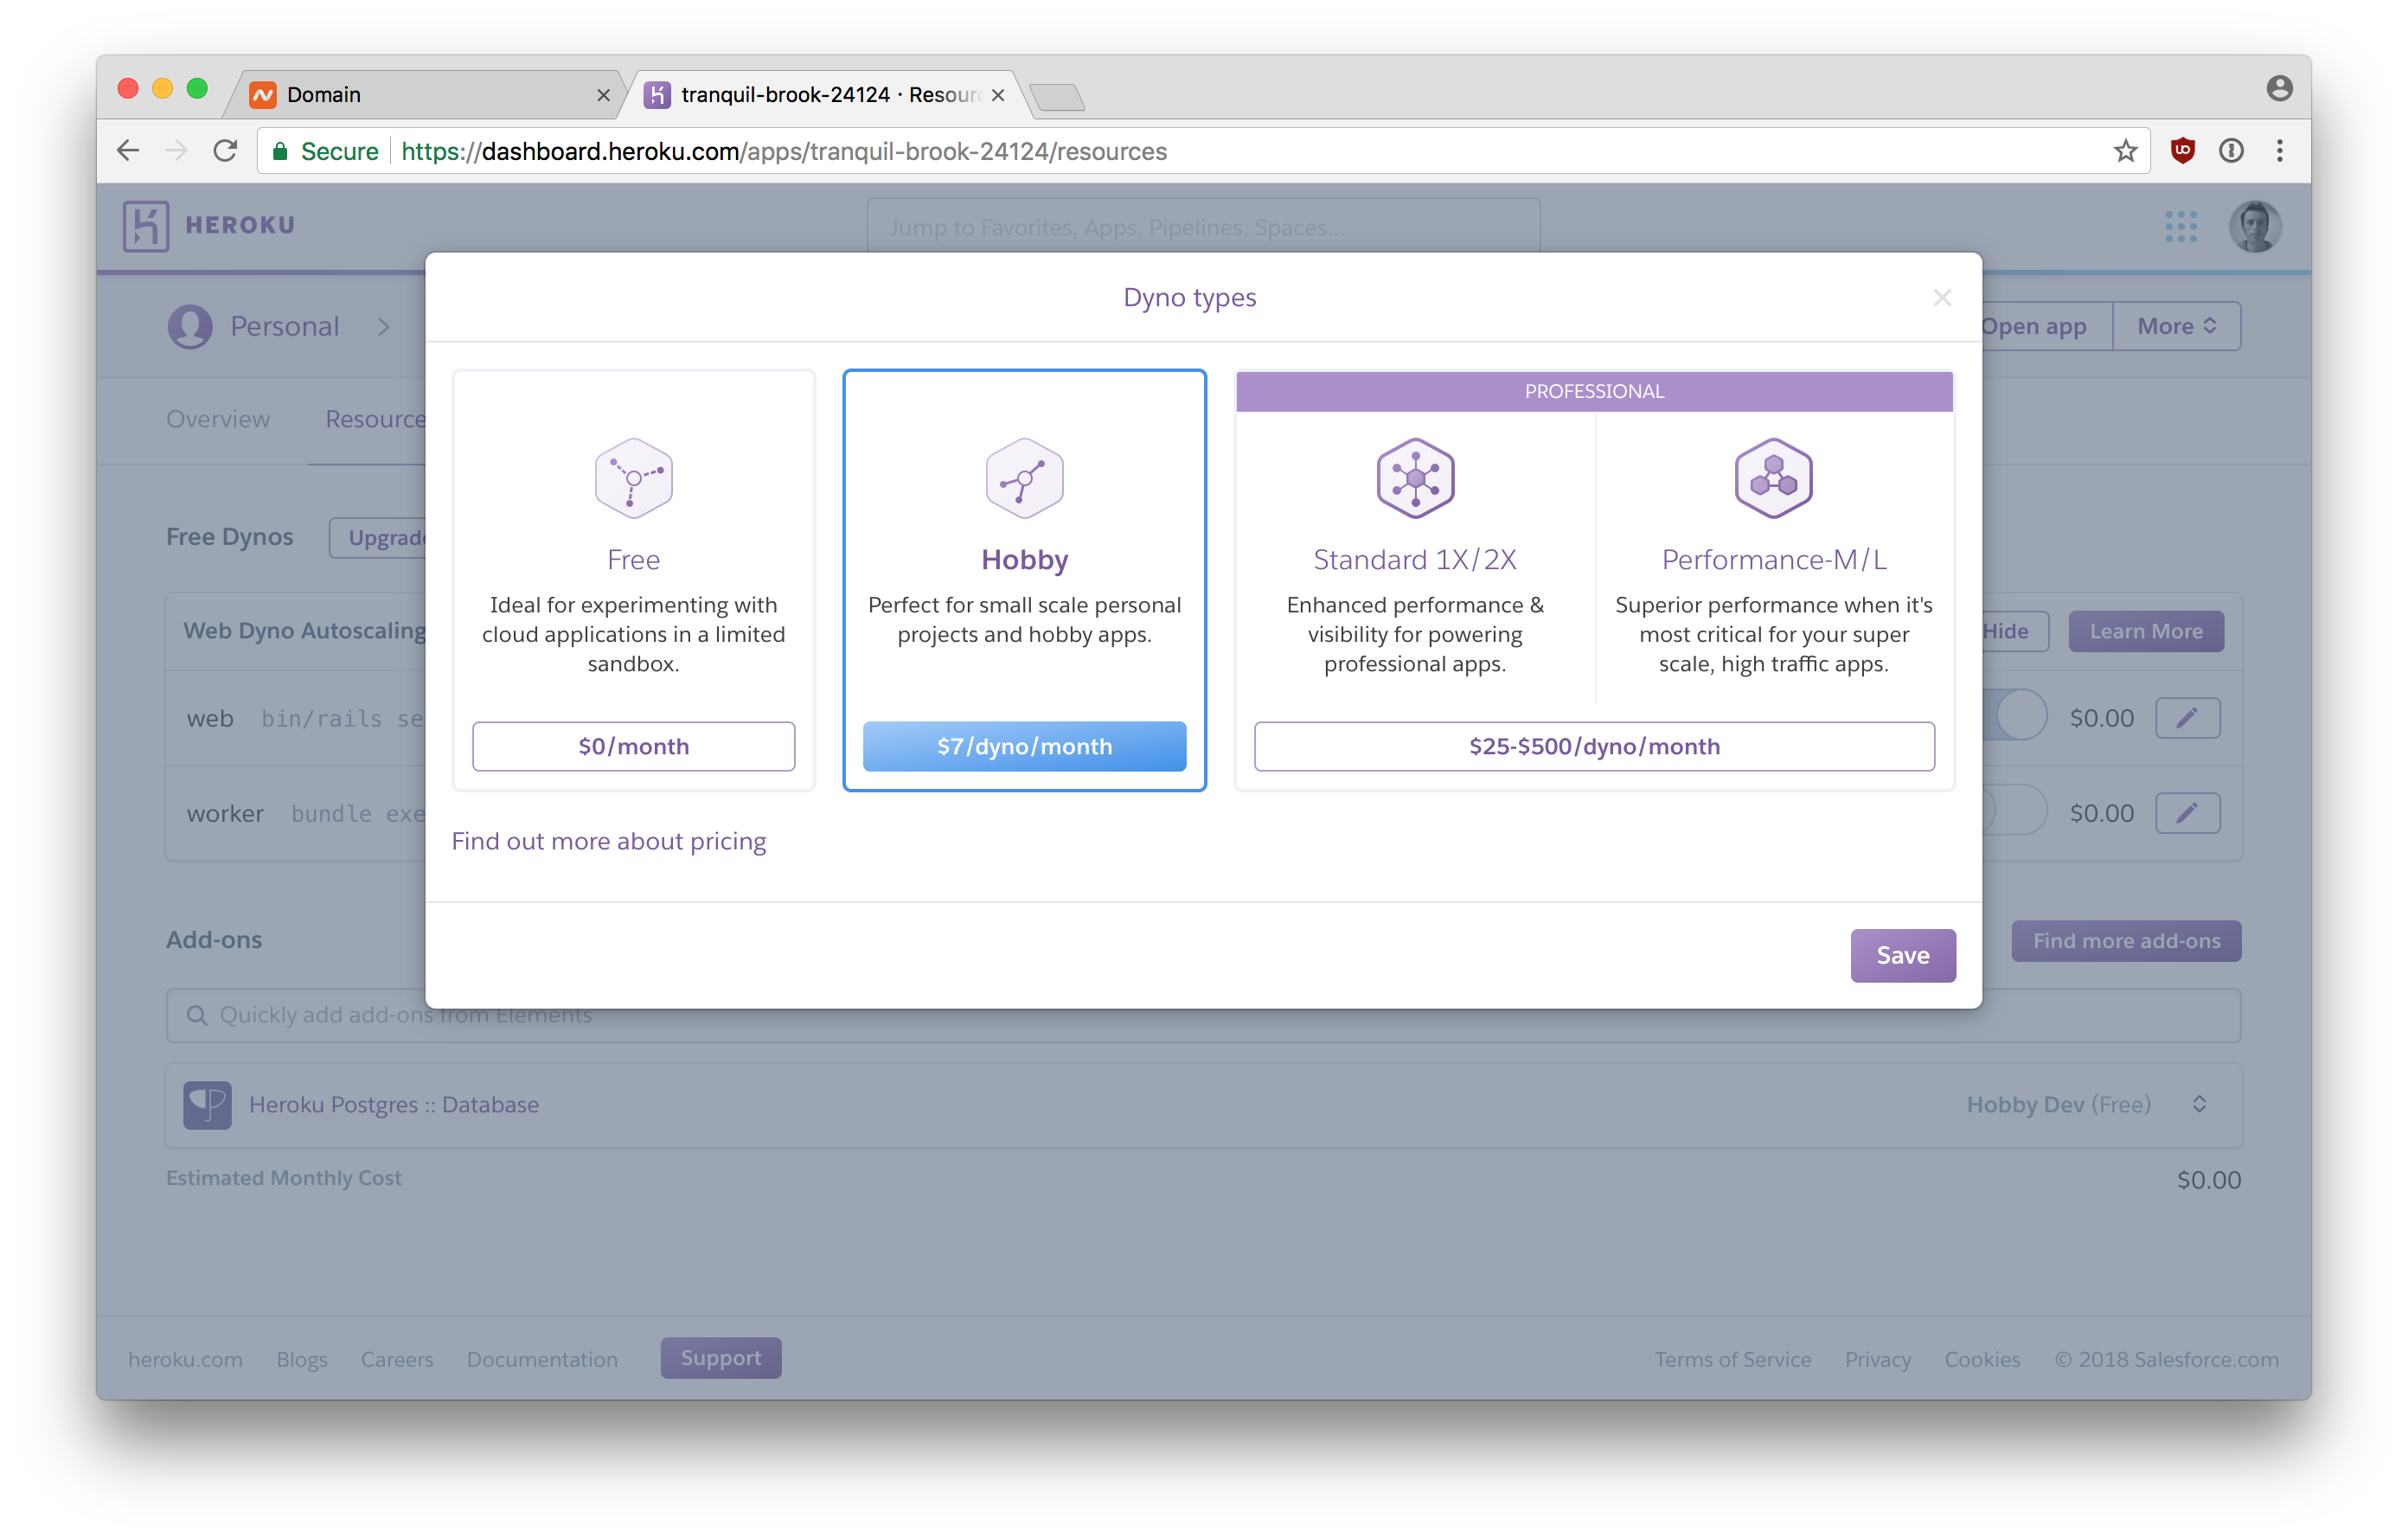Click the Hobby dyno hexagon icon
The image size is (2408, 1538).
1024,478
